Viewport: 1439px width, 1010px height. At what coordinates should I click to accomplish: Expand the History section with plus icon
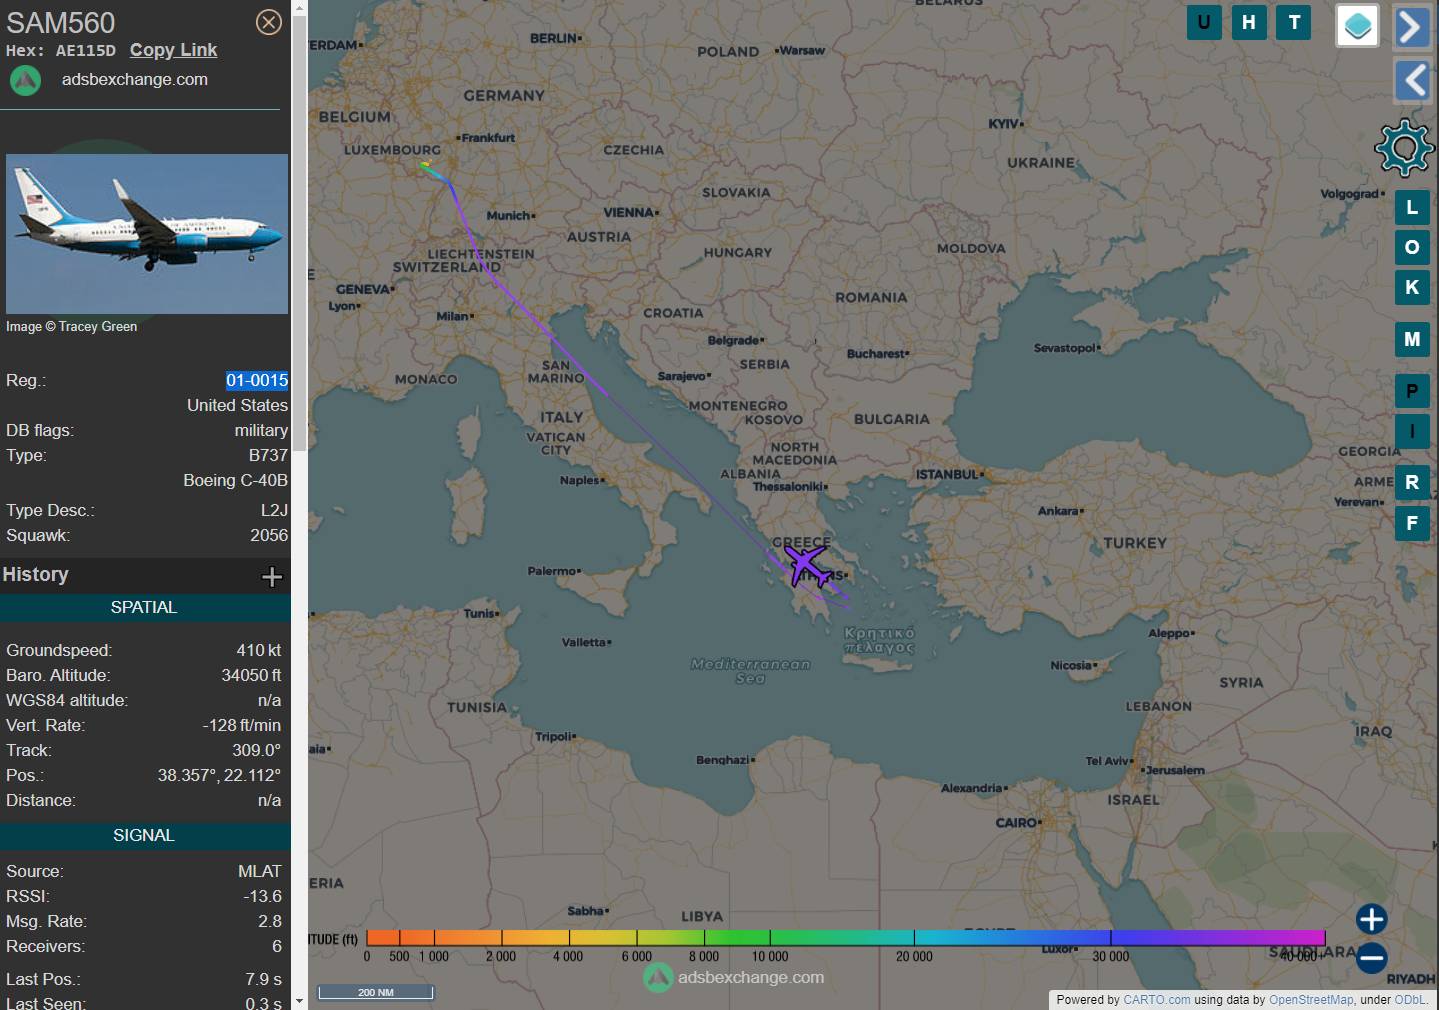272,577
